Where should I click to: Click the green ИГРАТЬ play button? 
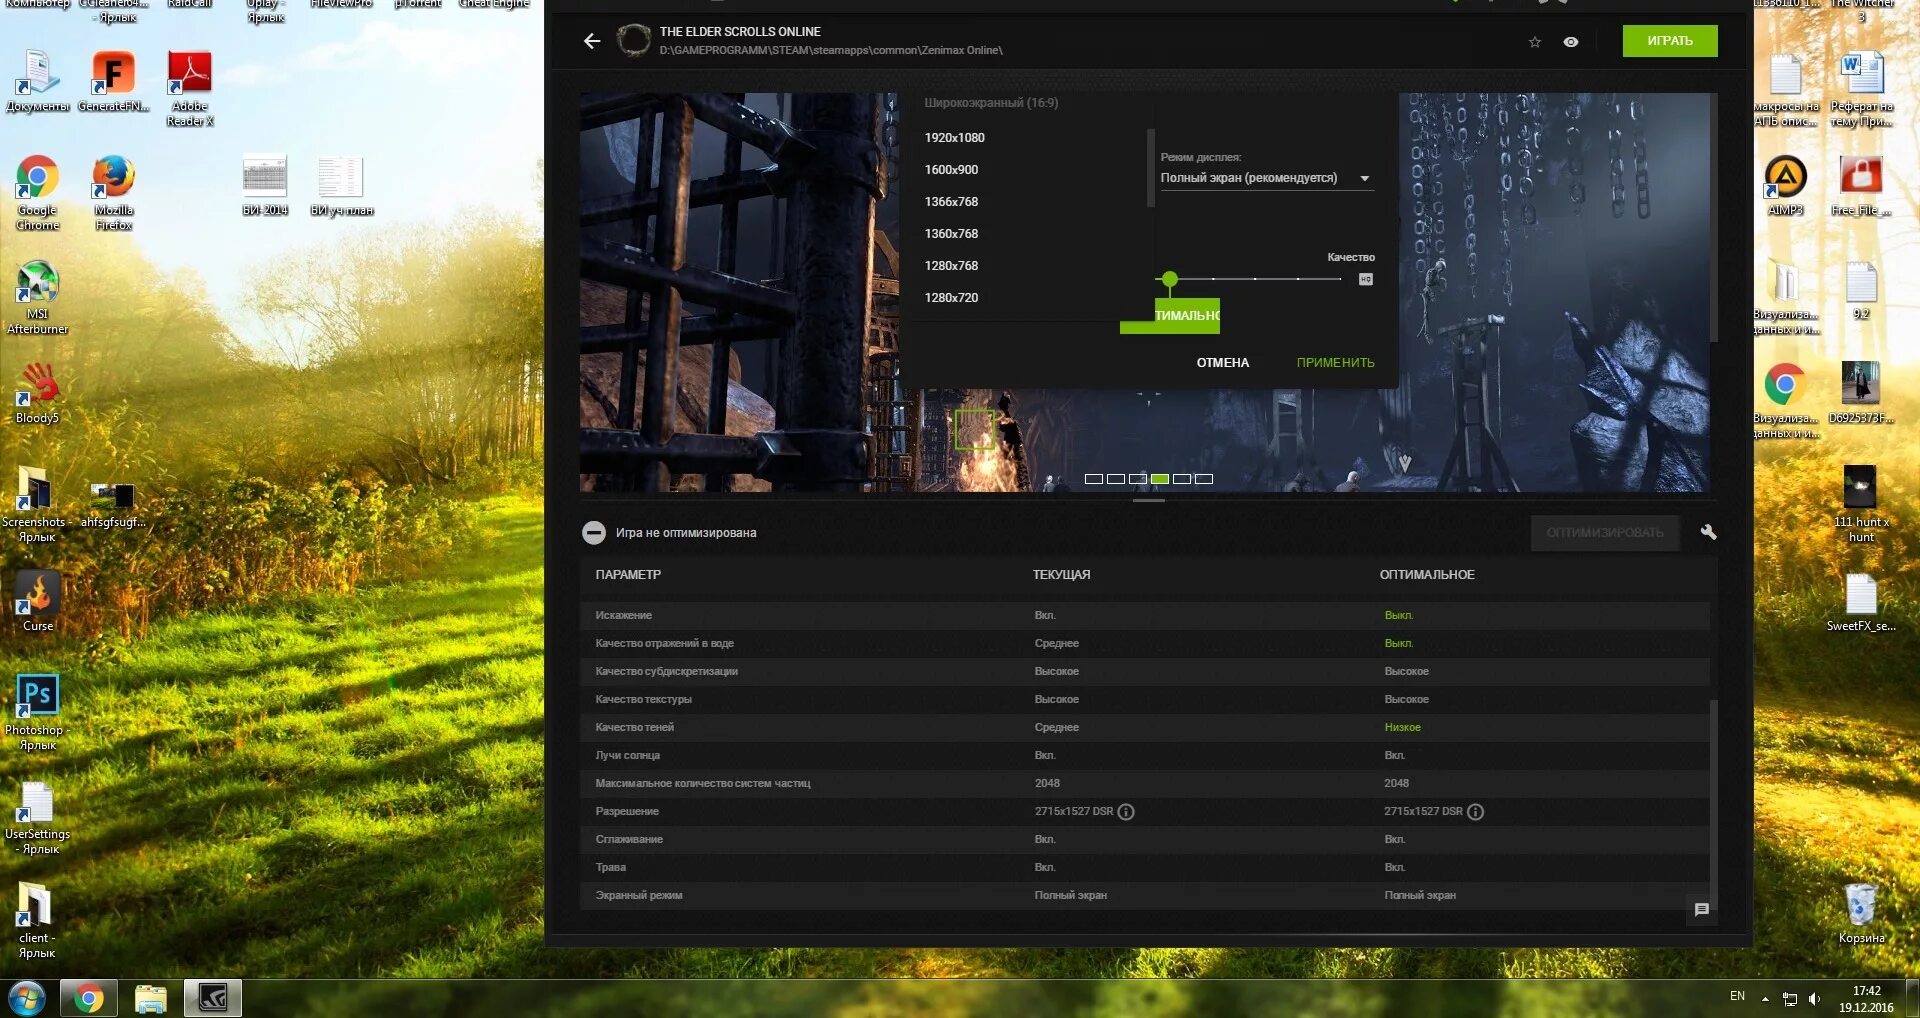1670,41
